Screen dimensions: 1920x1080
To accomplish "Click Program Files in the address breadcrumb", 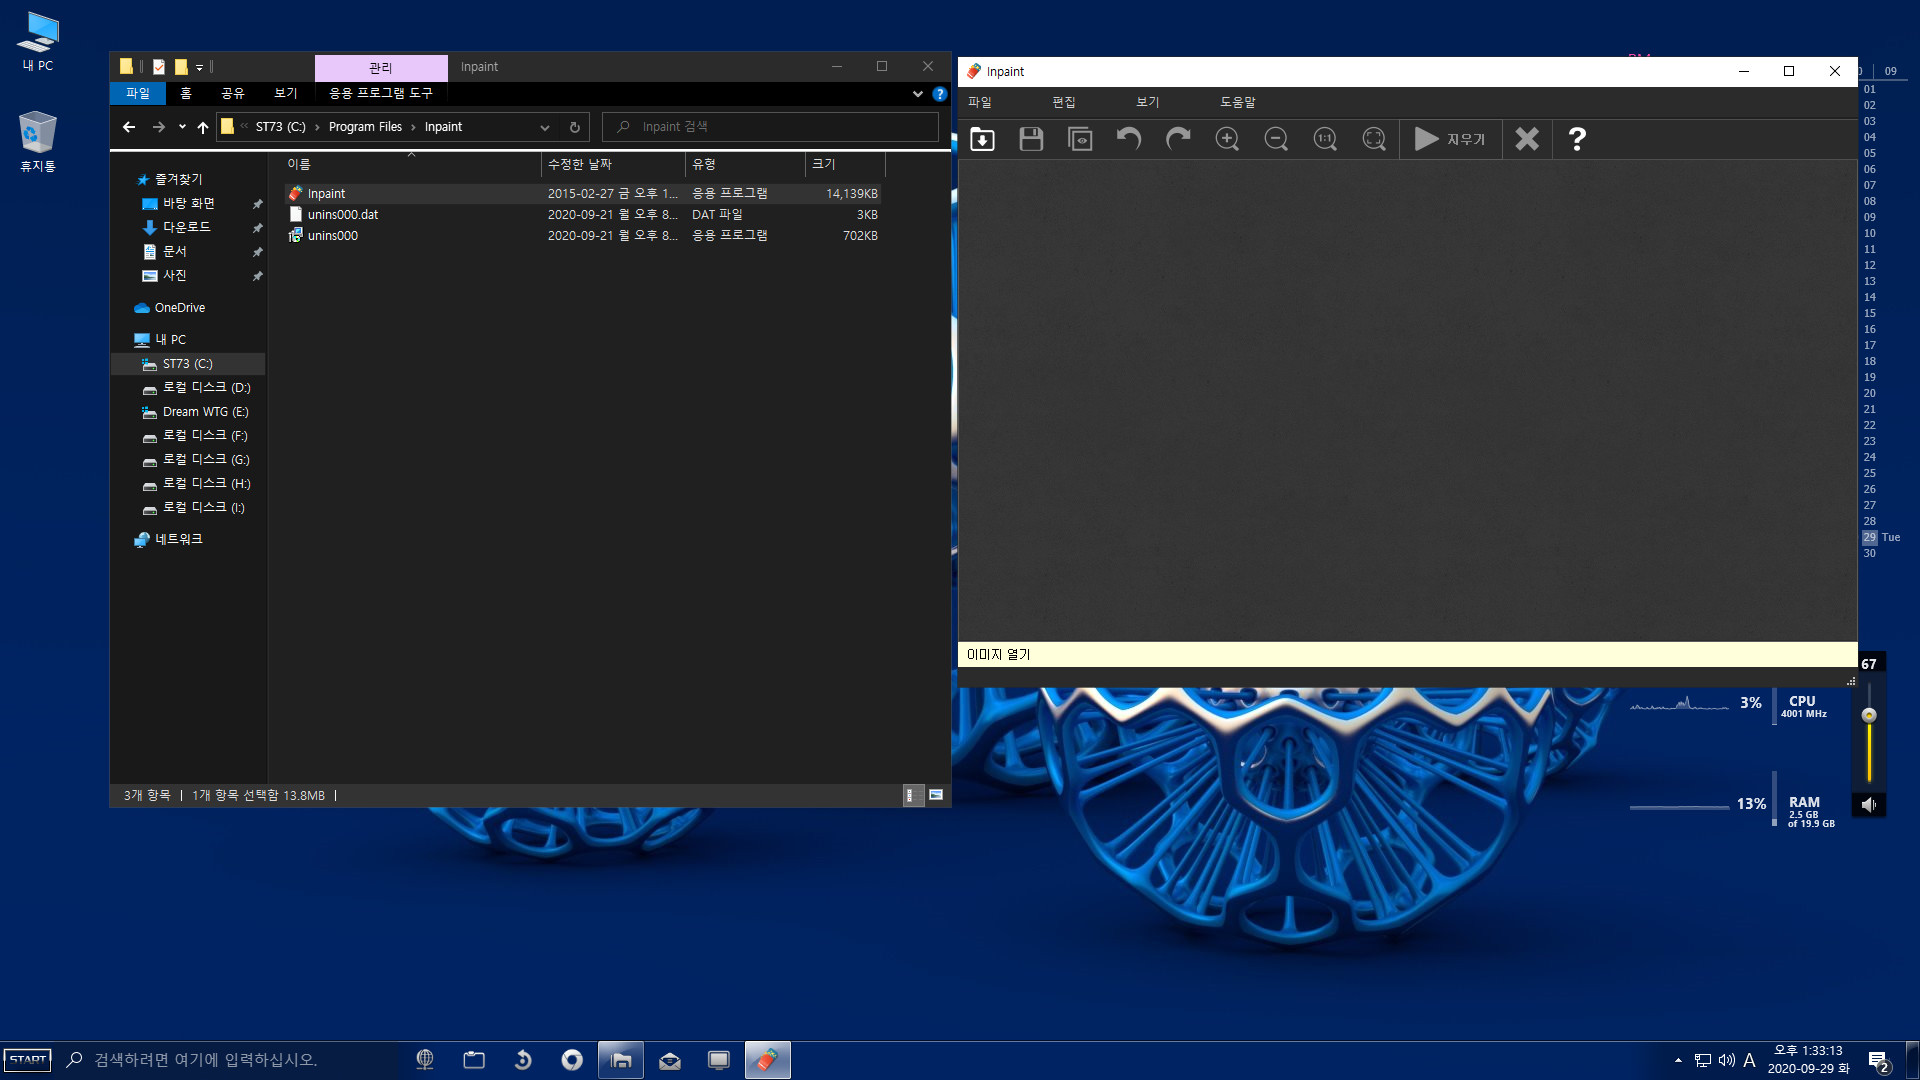I will coord(365,127).
